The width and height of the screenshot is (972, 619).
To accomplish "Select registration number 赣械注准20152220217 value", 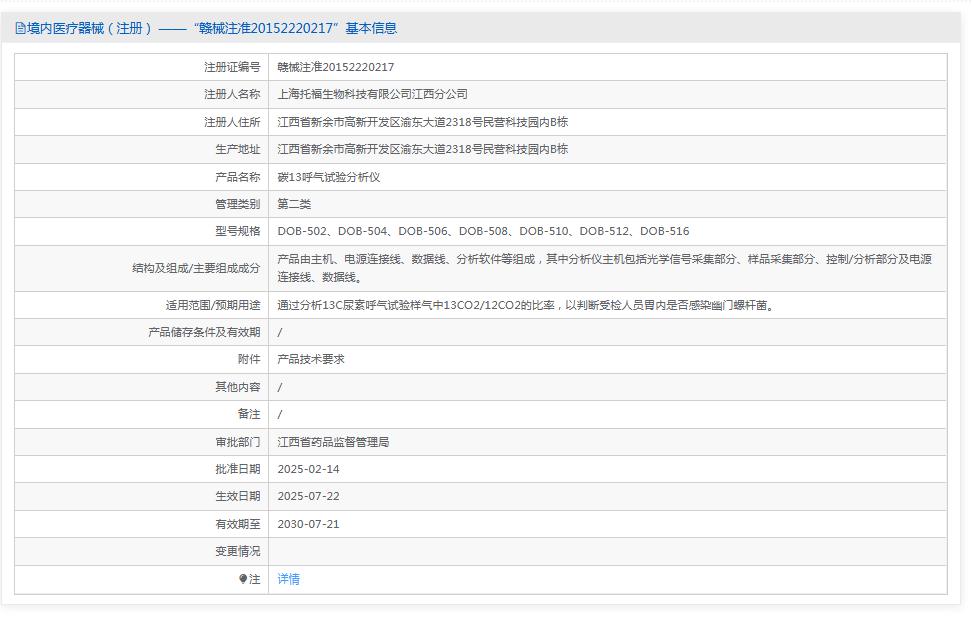I will point(335,67).
